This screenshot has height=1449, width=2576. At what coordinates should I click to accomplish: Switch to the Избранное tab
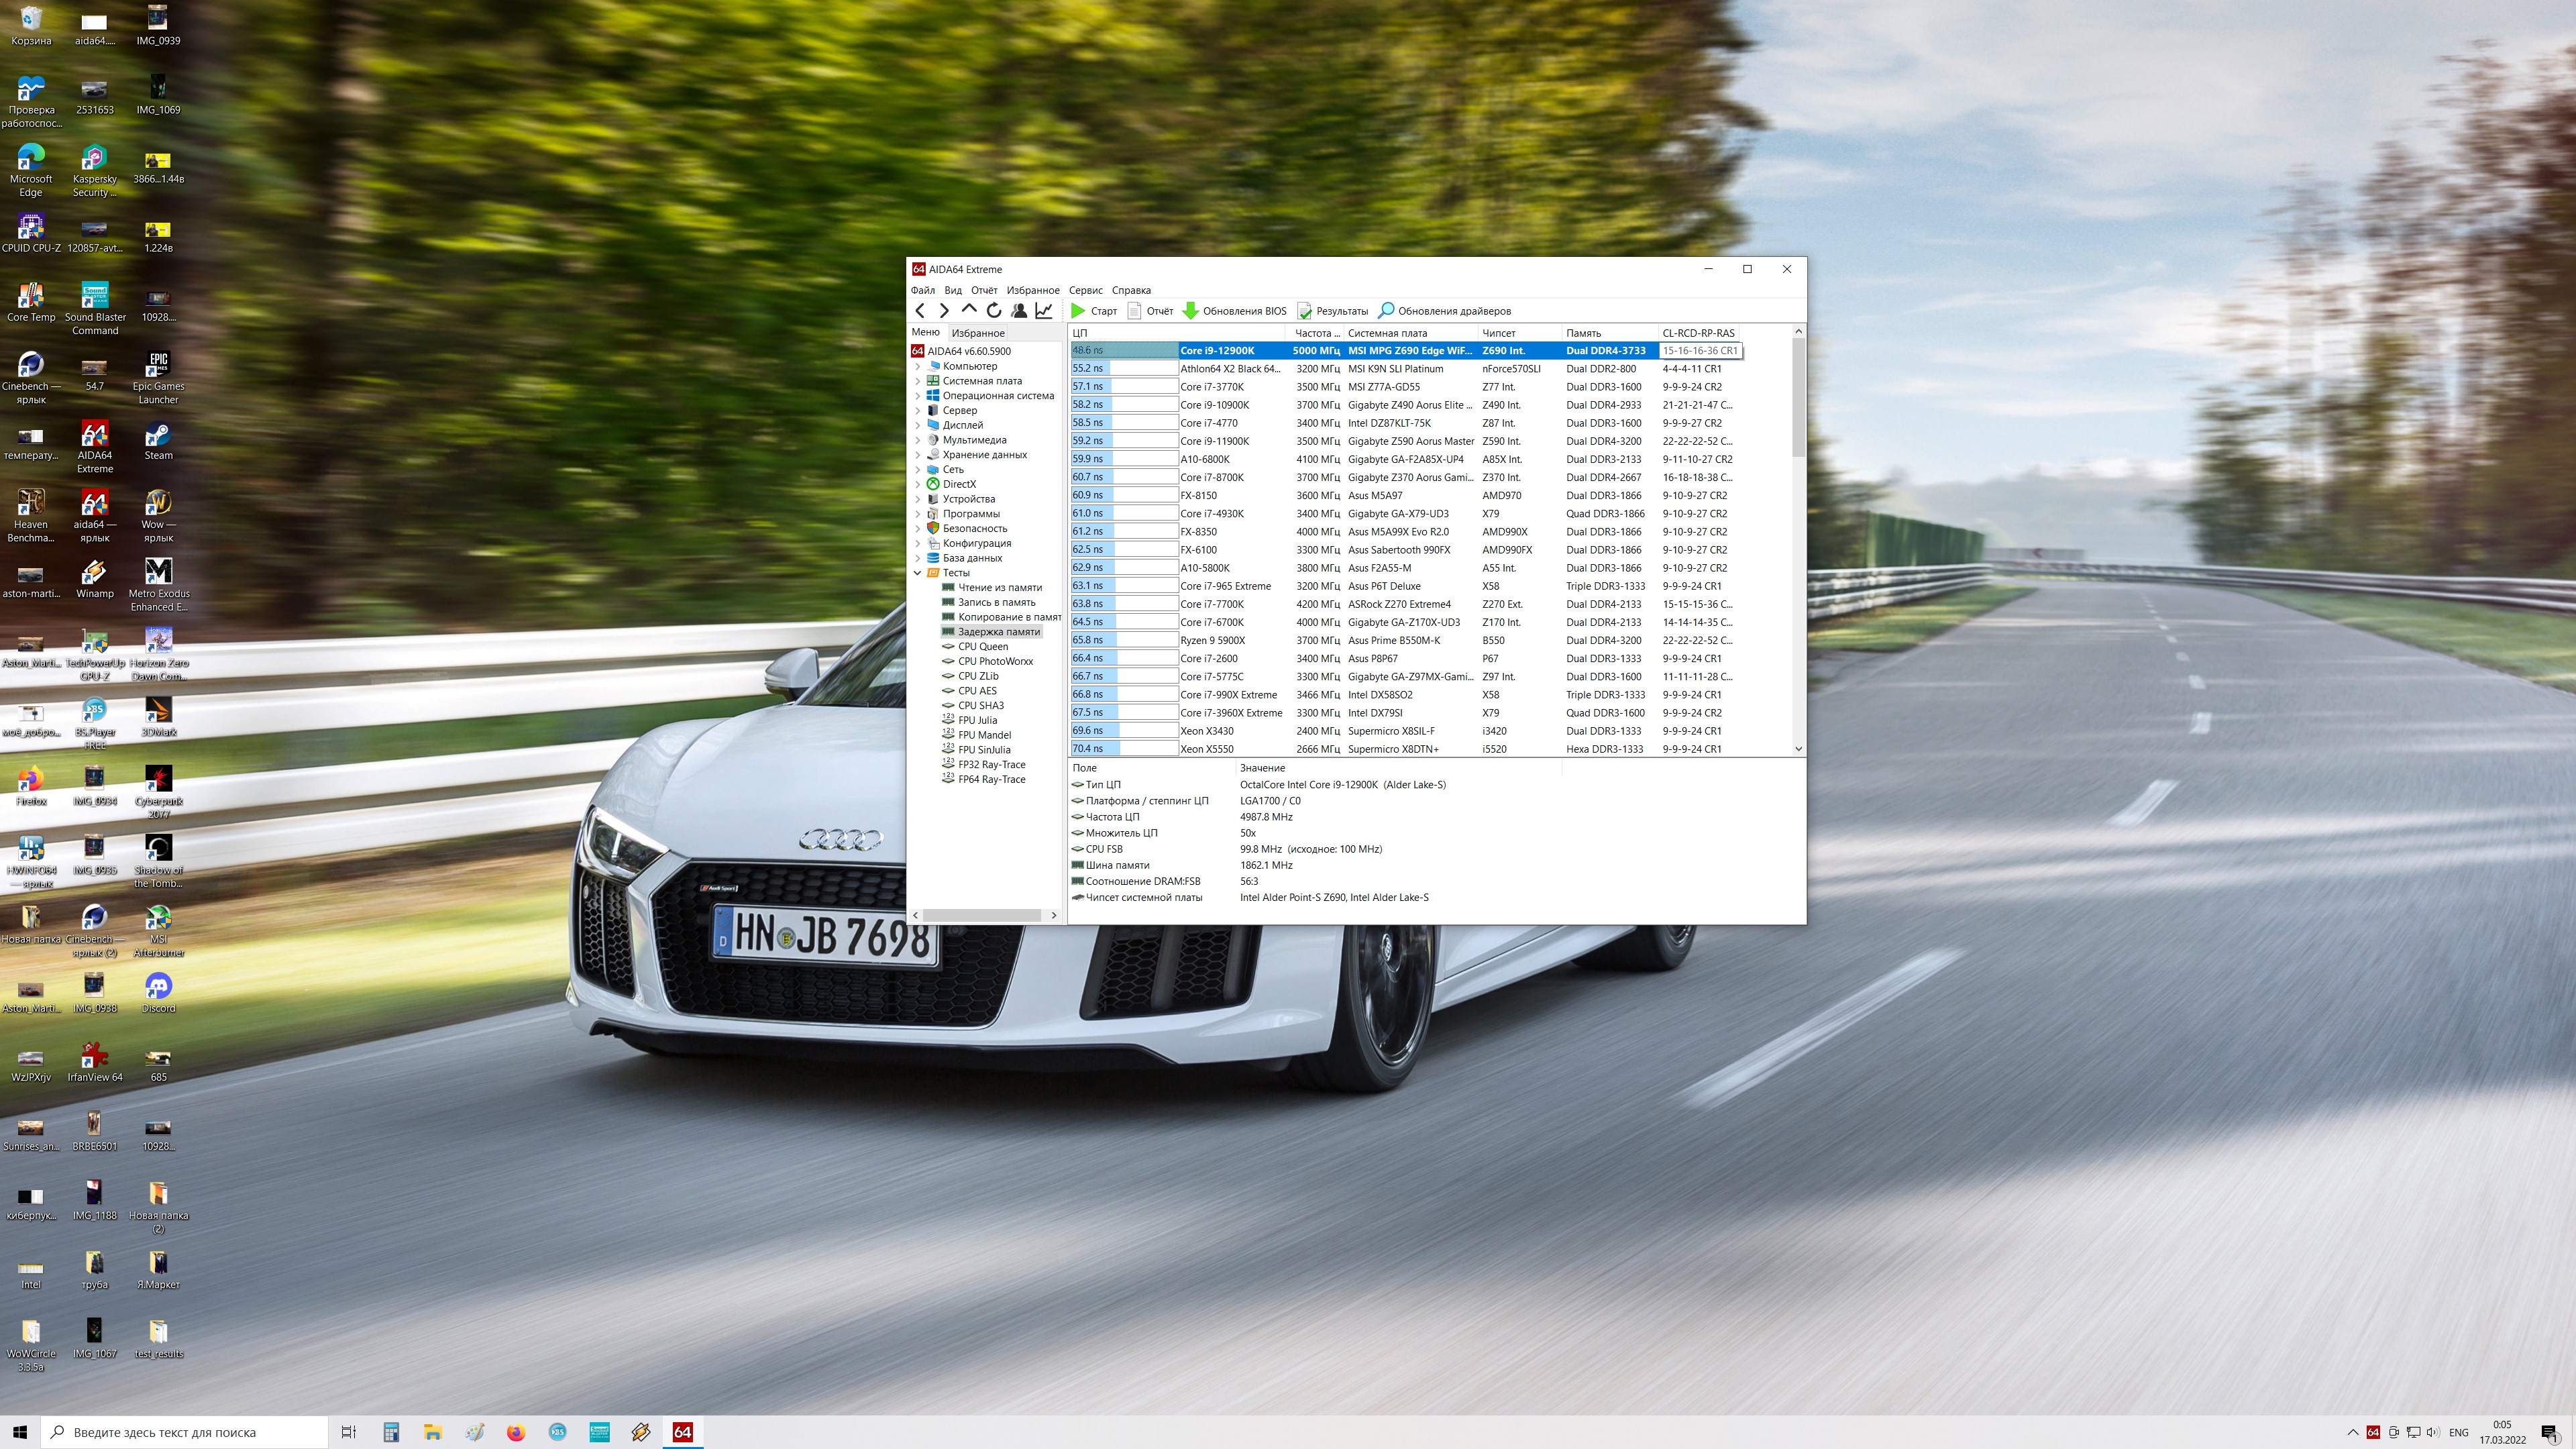(x=977, y=333)
